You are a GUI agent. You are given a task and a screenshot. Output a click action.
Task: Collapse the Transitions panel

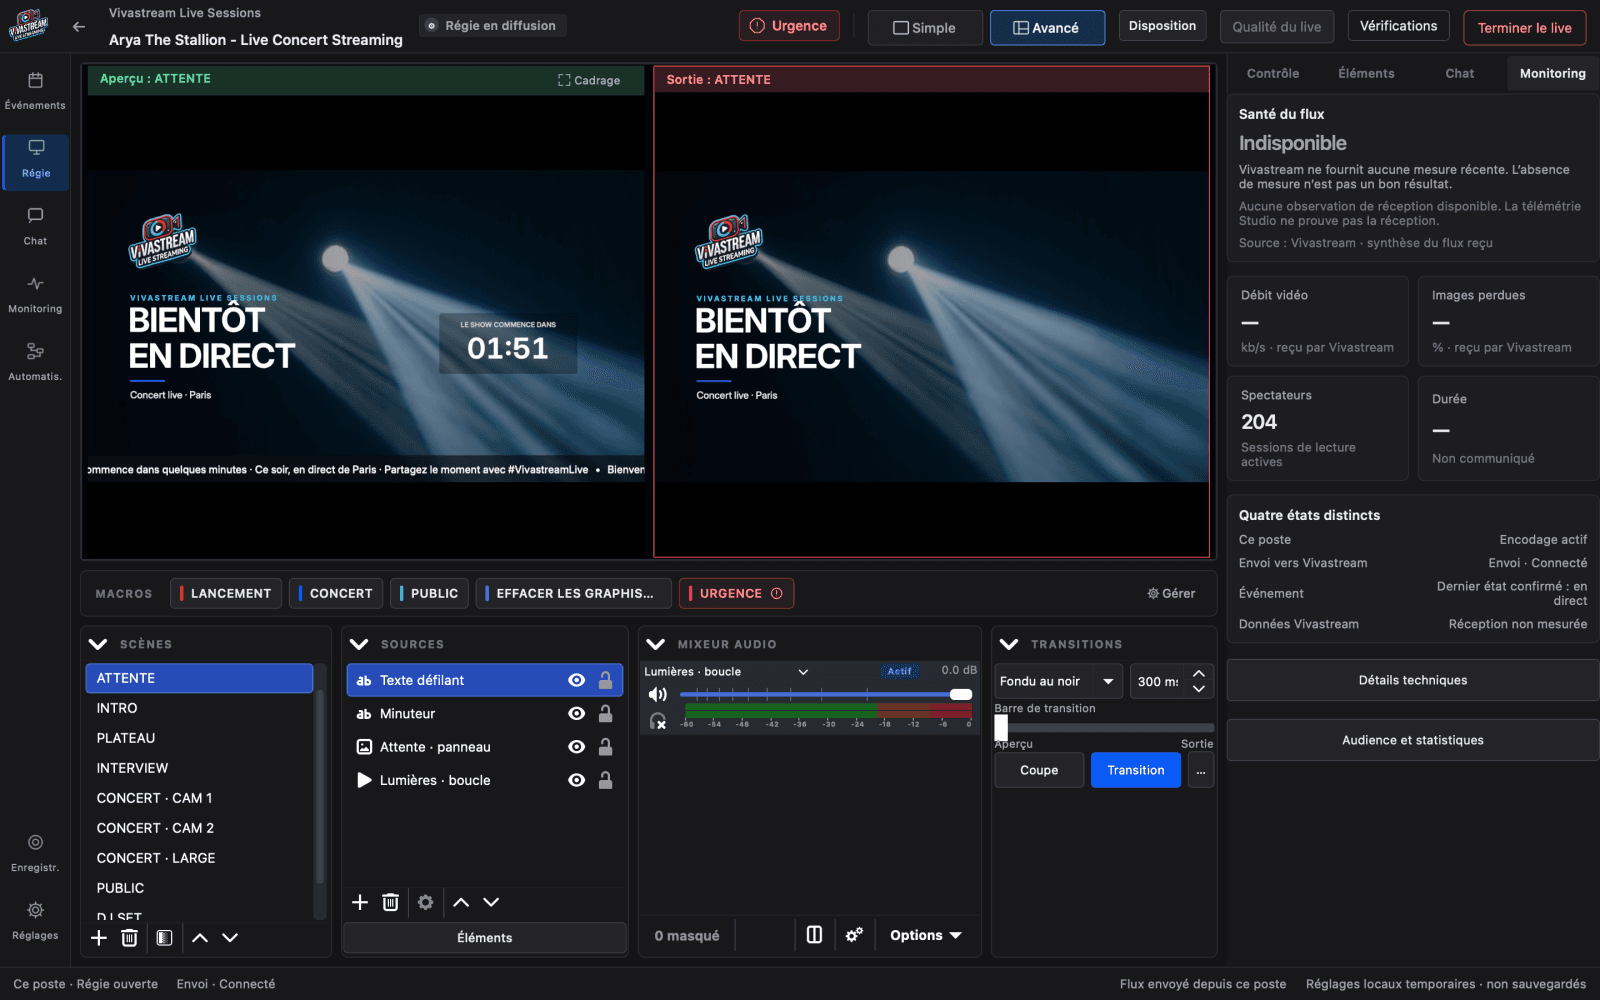[1009, 644]
